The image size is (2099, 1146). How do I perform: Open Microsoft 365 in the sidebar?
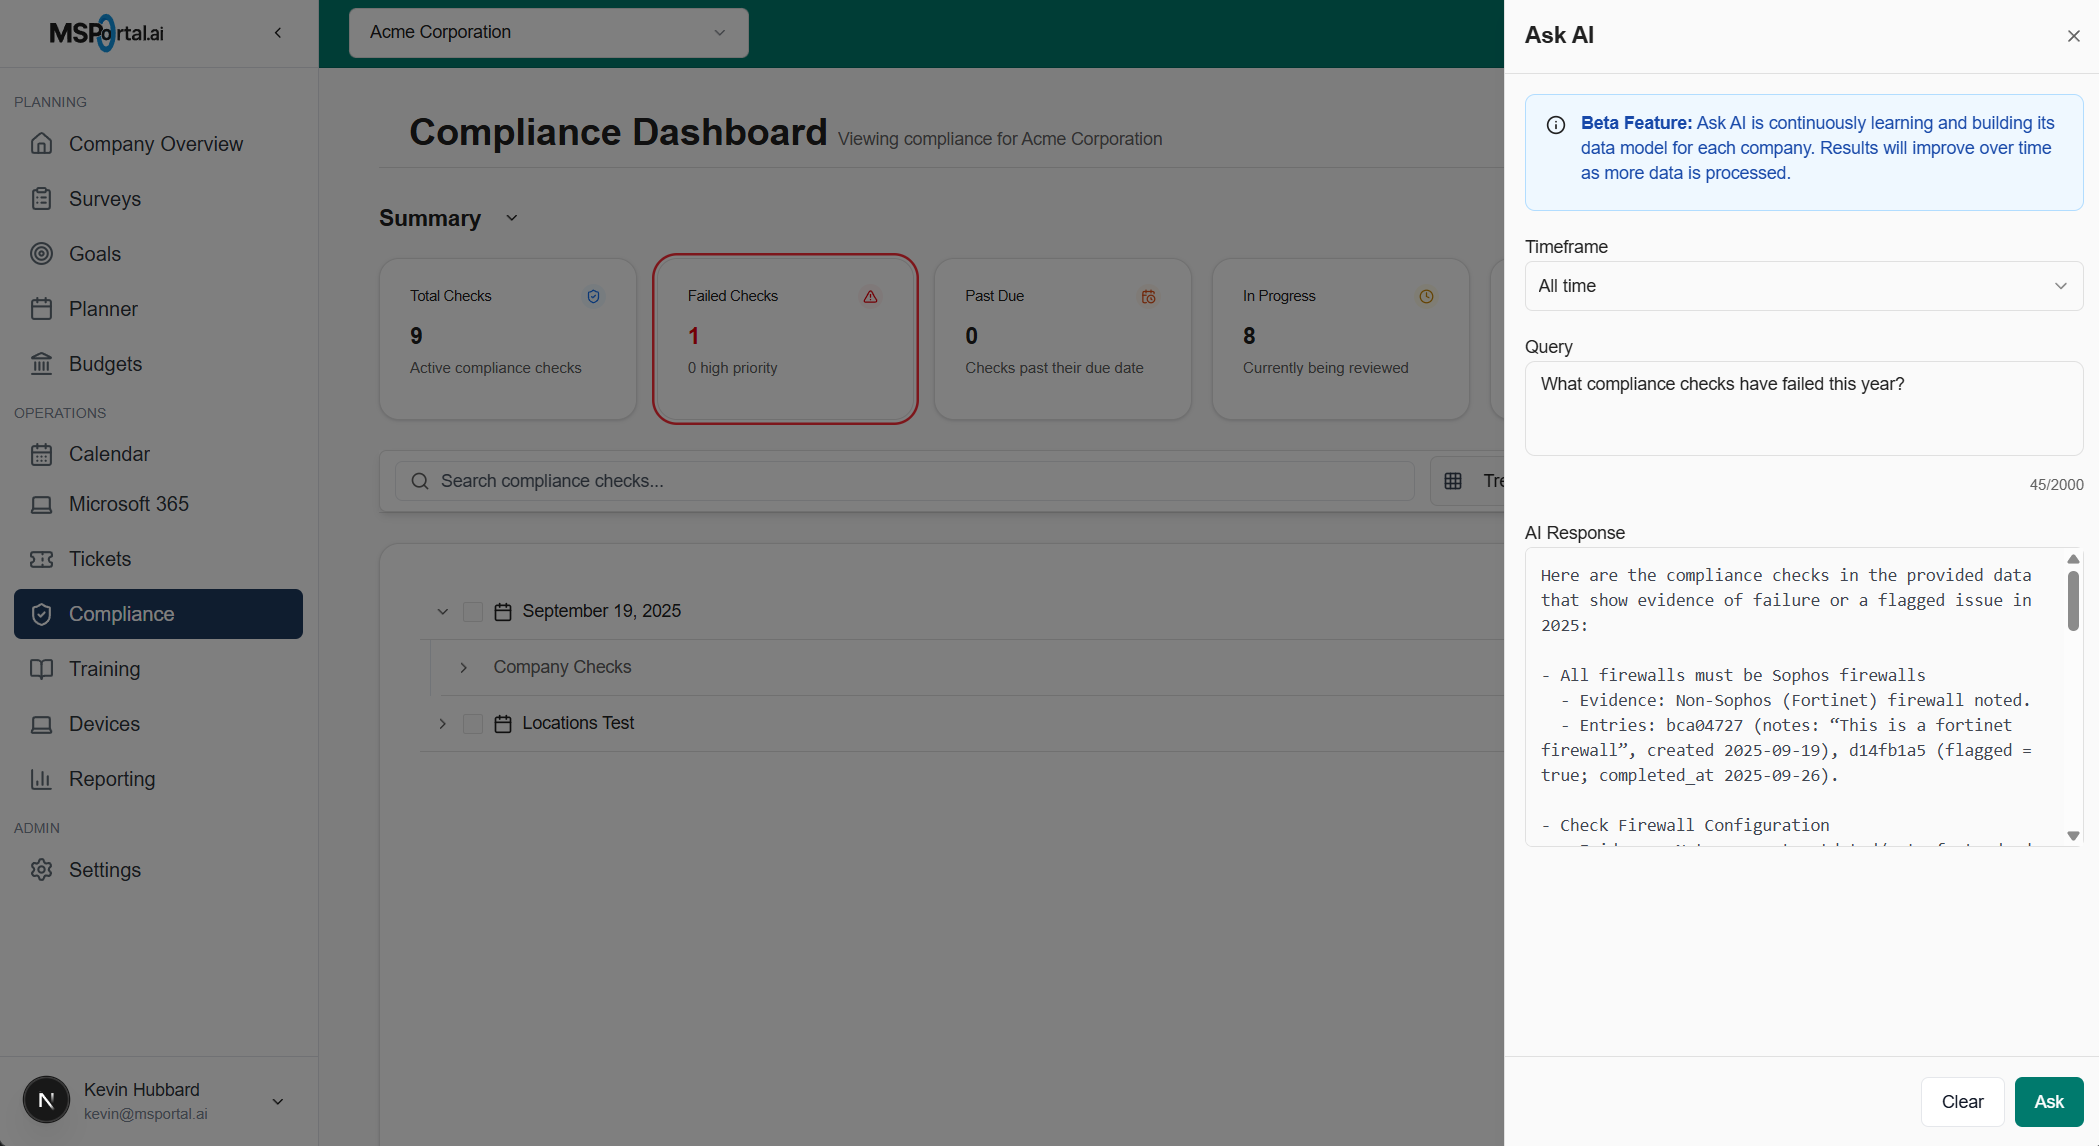click(x=128, y=504)
